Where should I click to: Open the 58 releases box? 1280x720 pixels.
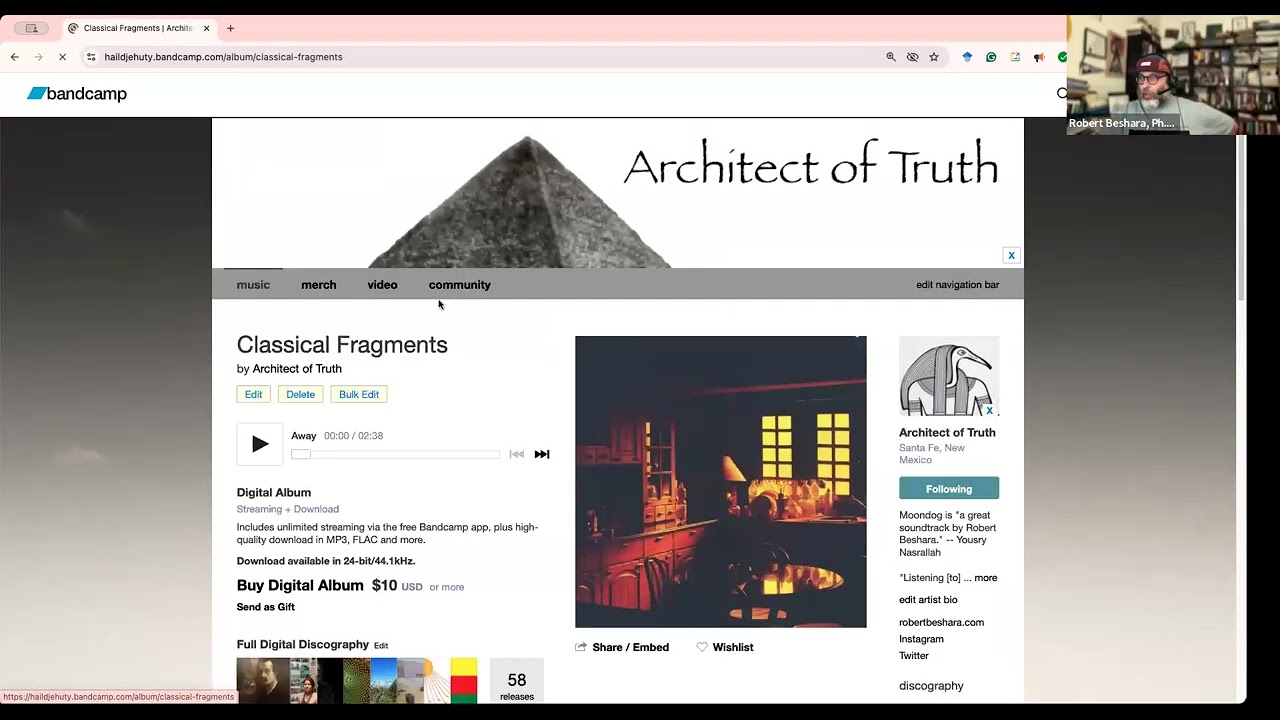click(x=517, y=681)
